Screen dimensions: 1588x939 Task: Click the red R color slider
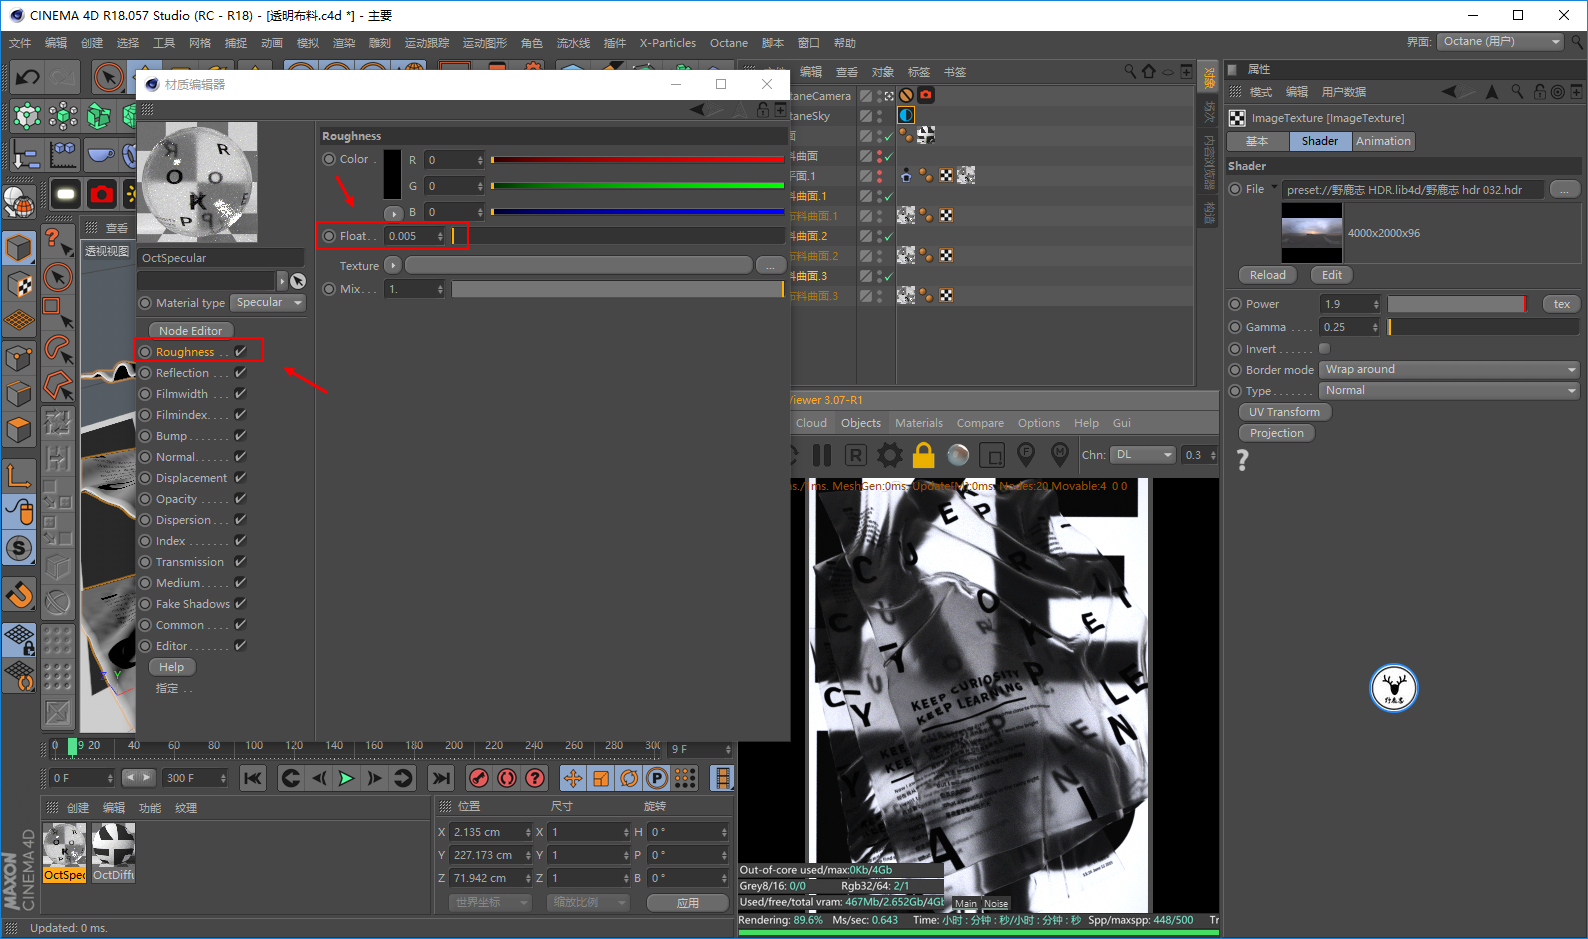[637, 160]
